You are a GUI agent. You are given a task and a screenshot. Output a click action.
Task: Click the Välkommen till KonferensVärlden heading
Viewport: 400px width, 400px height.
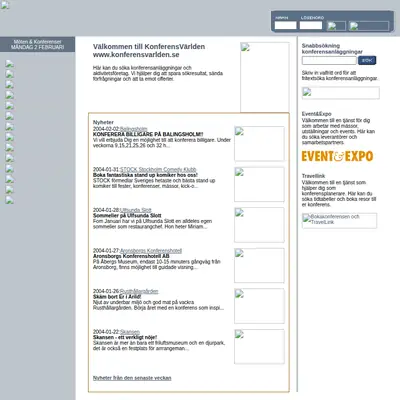pyautogui.click(x=149, y=47)
